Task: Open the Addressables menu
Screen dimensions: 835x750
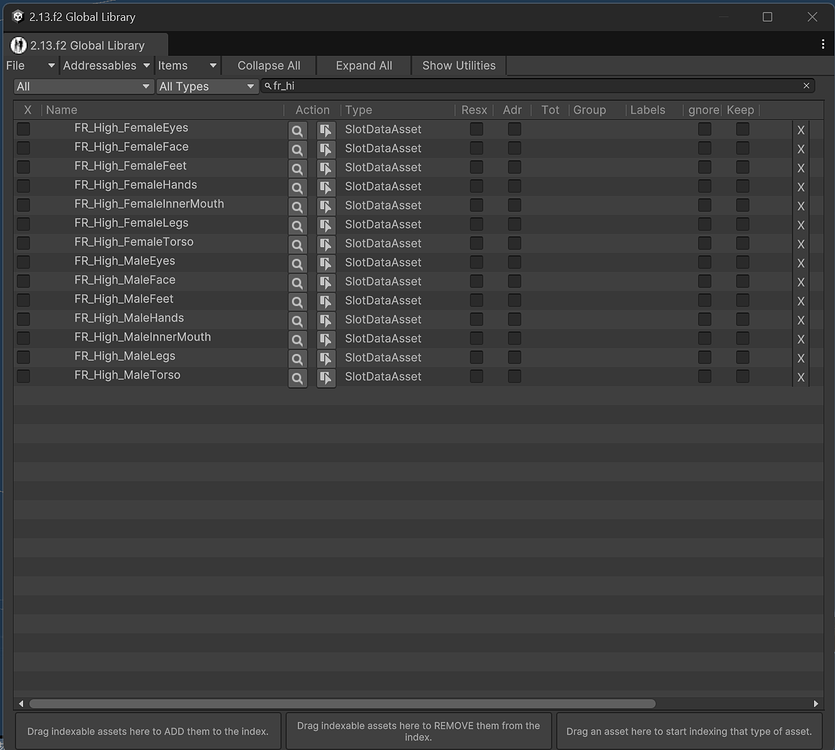Action: 104,65
